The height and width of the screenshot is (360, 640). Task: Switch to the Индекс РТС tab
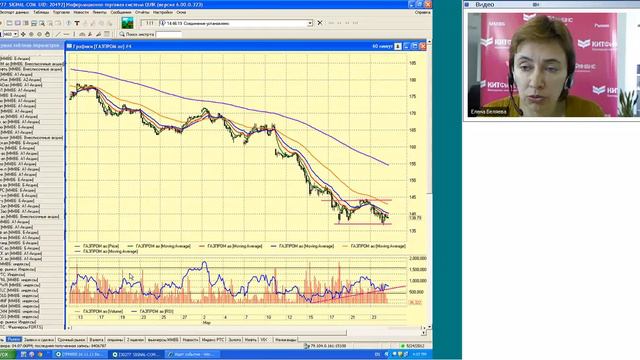(x=213, y=339)
